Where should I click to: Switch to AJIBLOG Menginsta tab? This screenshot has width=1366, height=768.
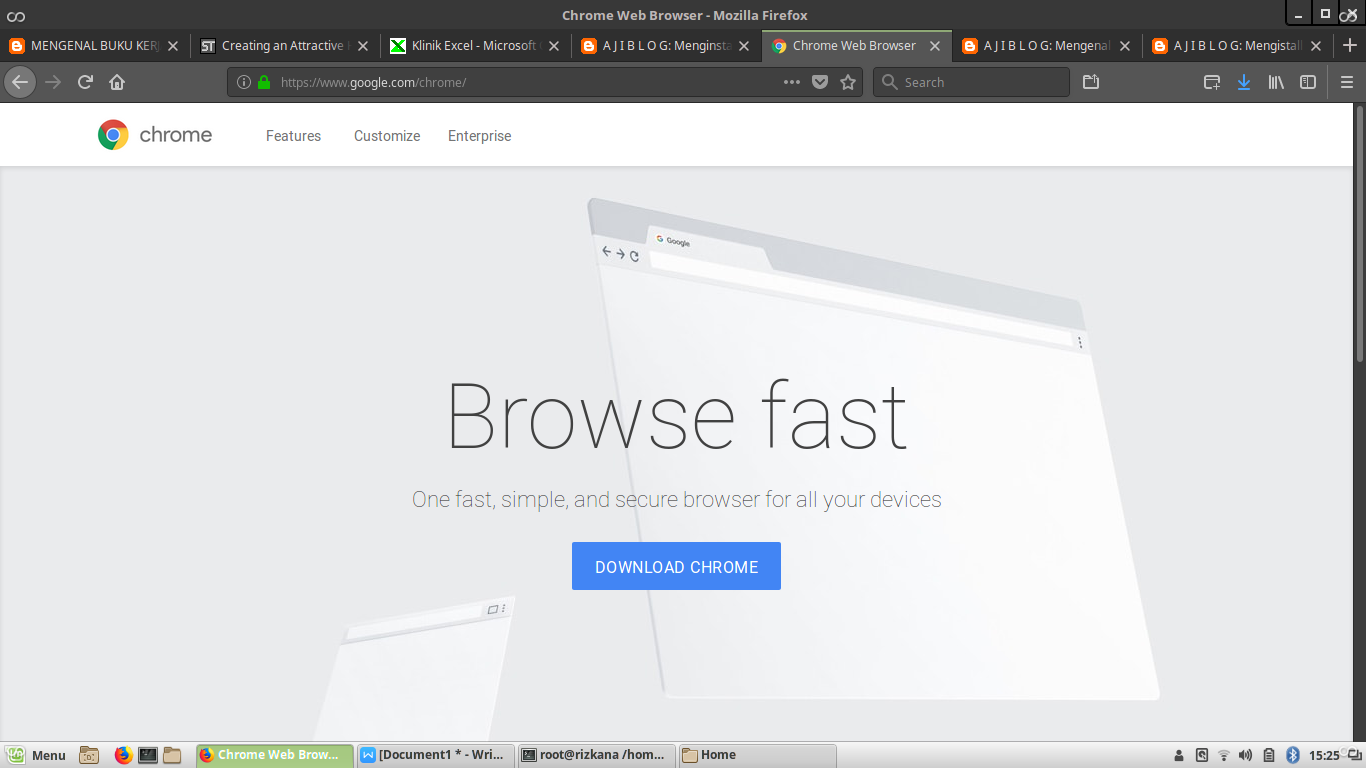(x=666, y=46)
